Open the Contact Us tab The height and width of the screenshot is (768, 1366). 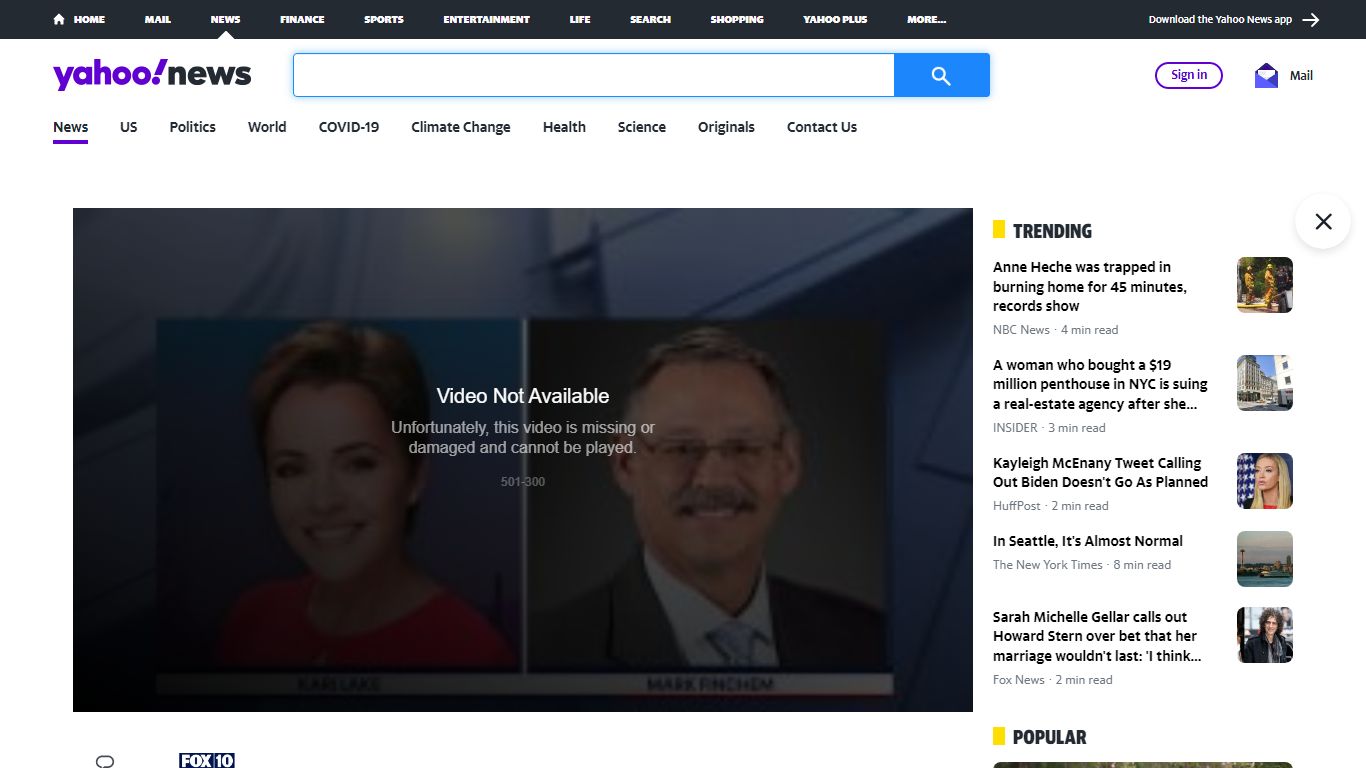pos(822,127)
